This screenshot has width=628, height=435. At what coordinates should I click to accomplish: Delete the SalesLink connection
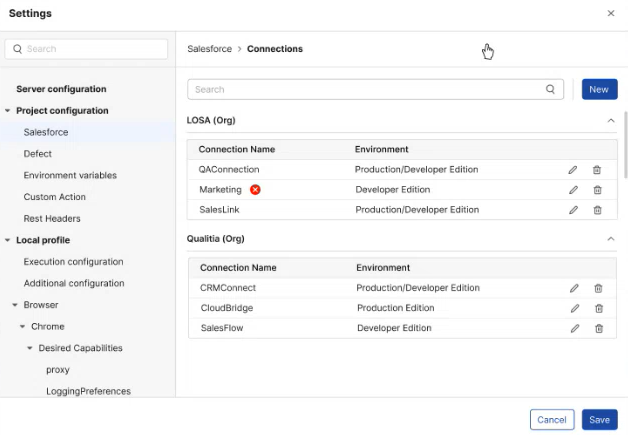pos(597,210)
